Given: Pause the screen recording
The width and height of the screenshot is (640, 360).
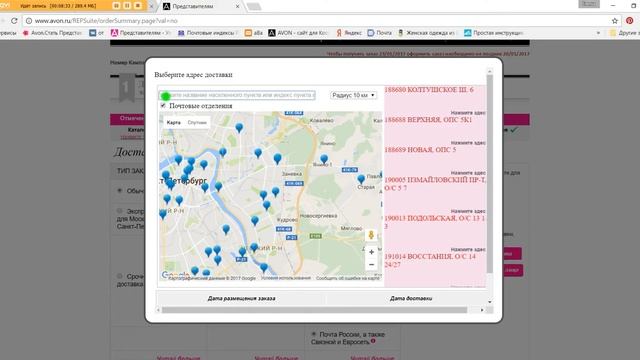Looking at the screenshot, I should tap(127, 6).
